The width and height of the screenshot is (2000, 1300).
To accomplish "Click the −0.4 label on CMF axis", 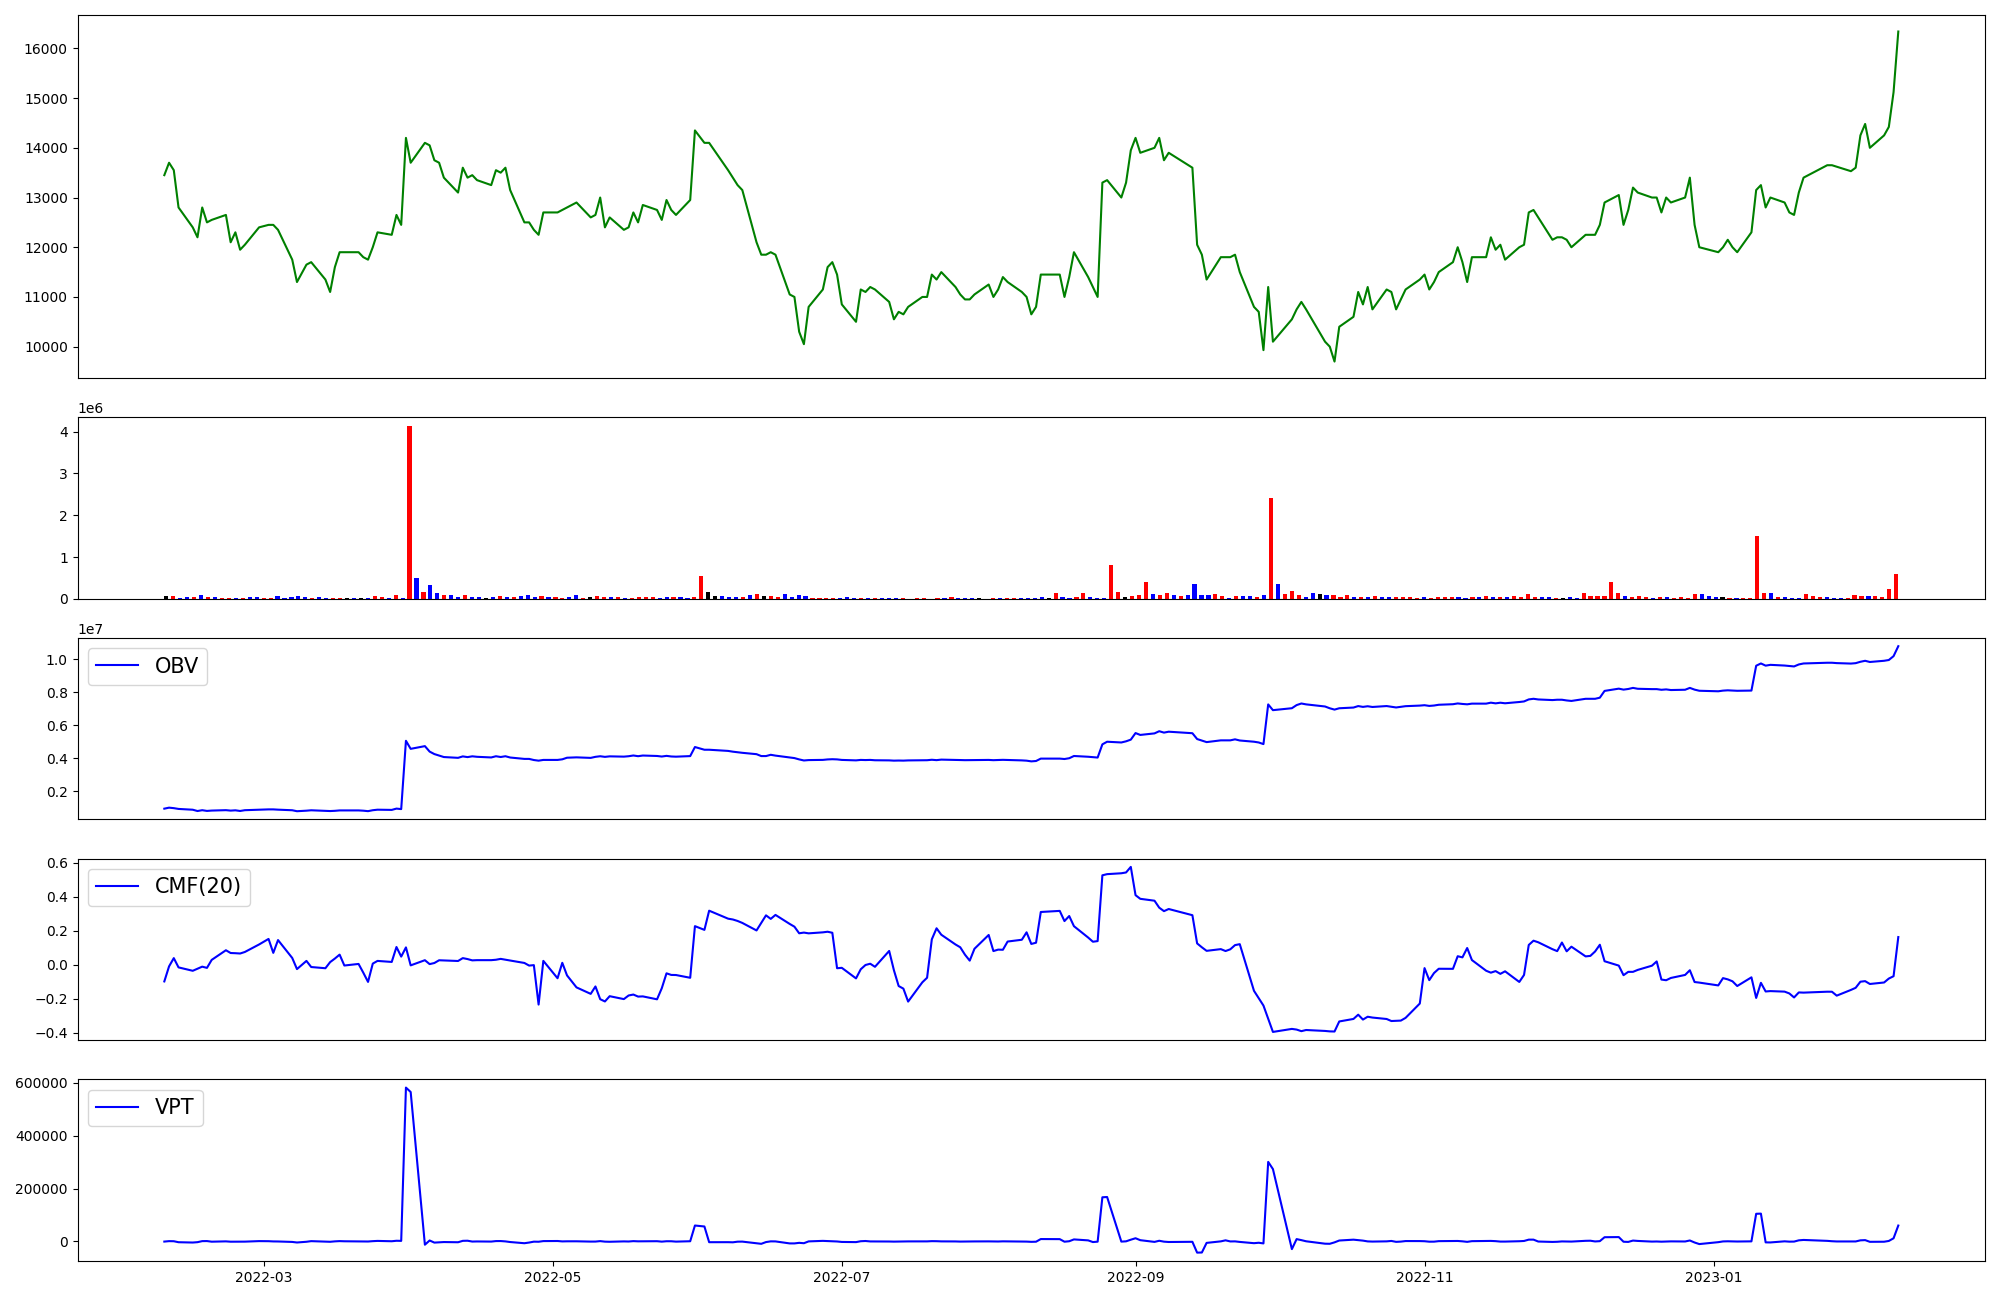I will click(x=50, y=1033).
